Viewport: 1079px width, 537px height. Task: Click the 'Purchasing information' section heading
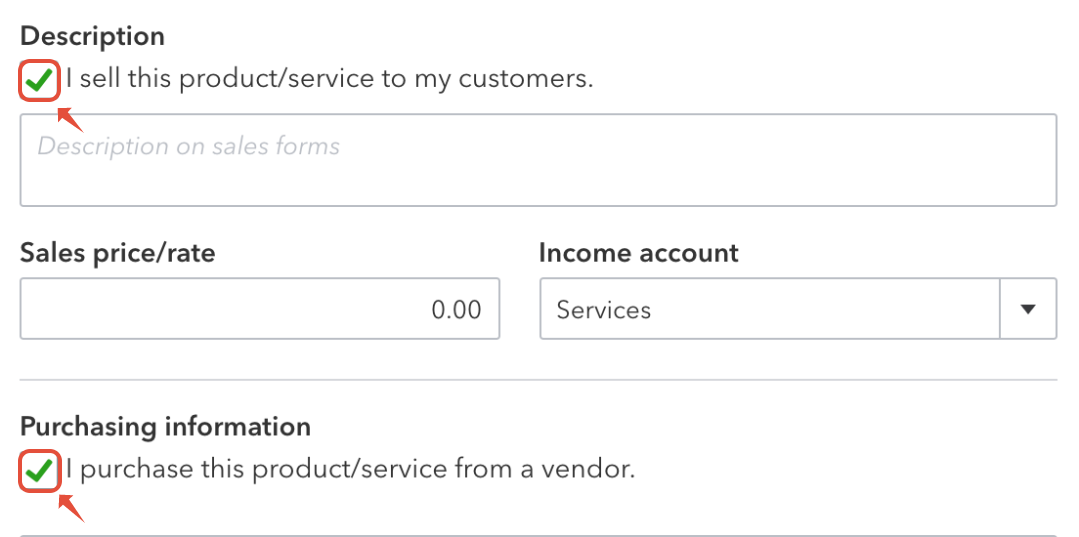[x=165, y=427]
